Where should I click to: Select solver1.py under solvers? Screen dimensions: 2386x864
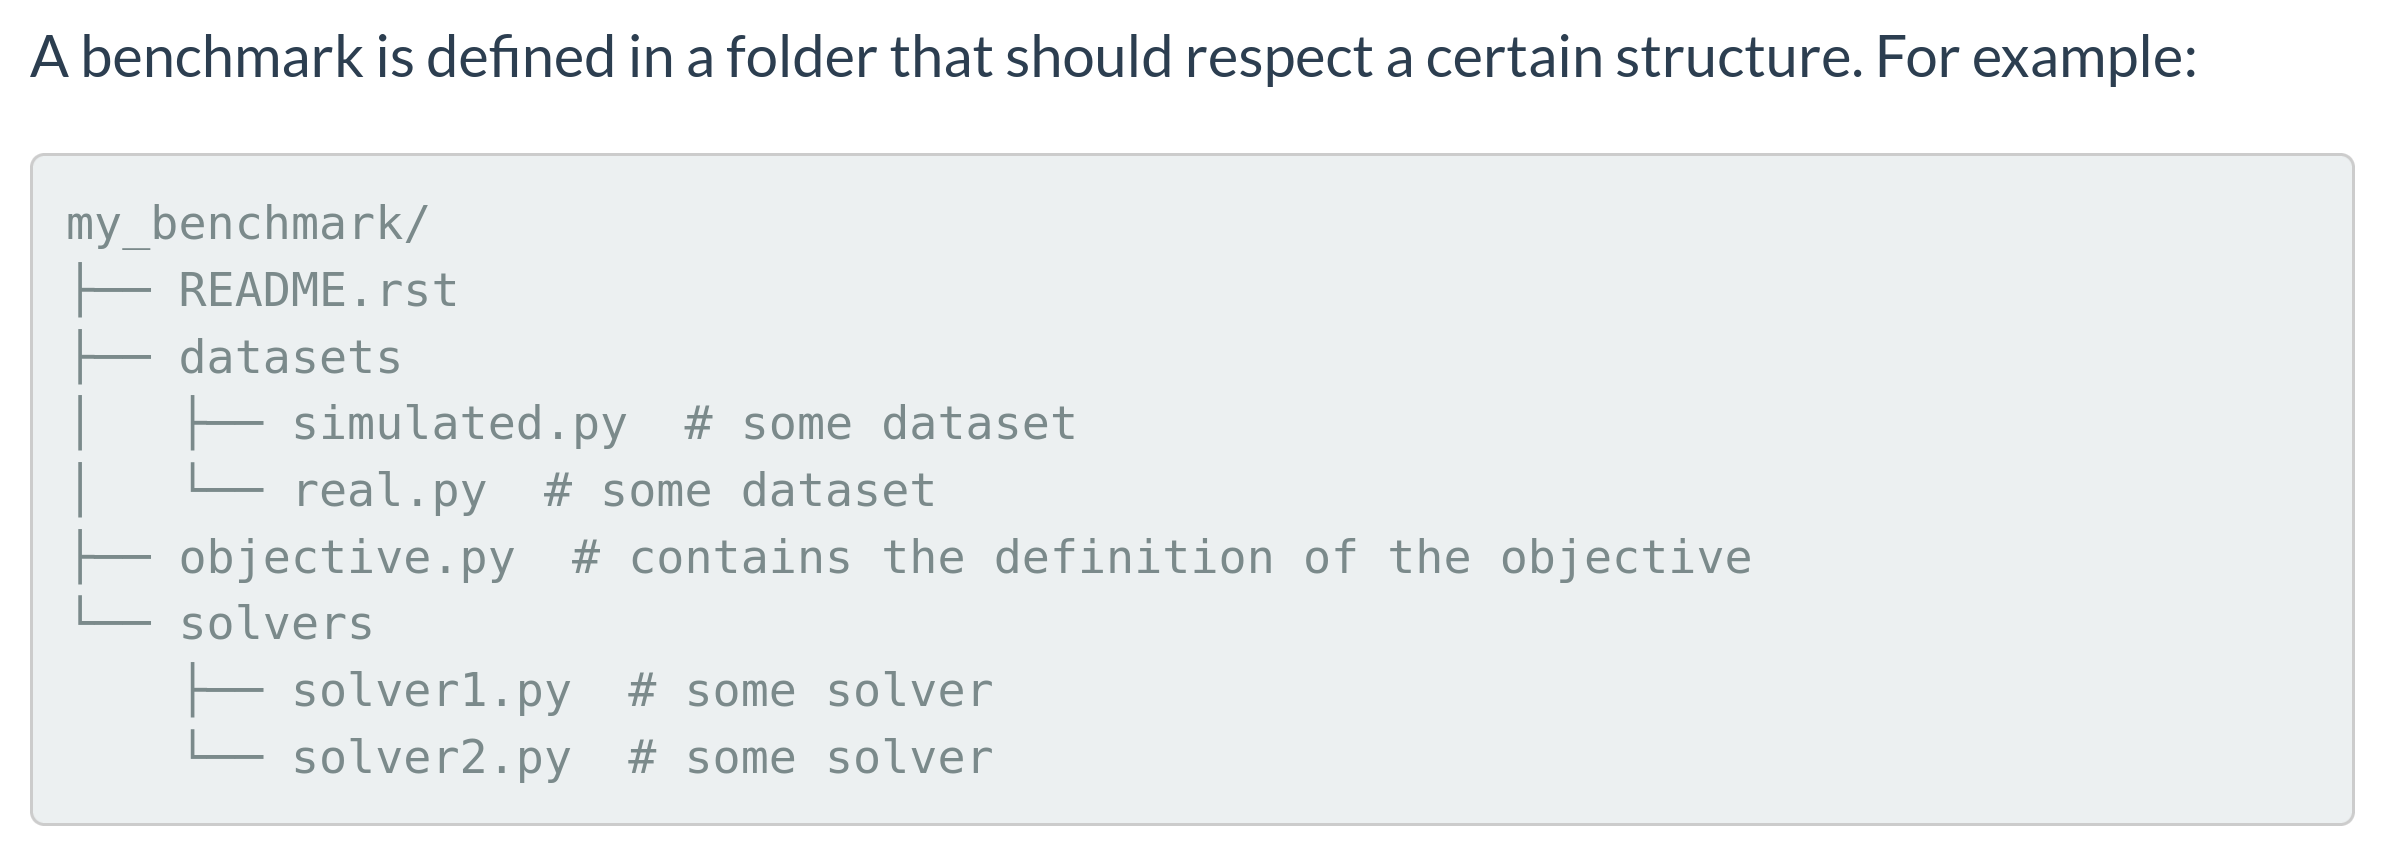tap(431, 692)
